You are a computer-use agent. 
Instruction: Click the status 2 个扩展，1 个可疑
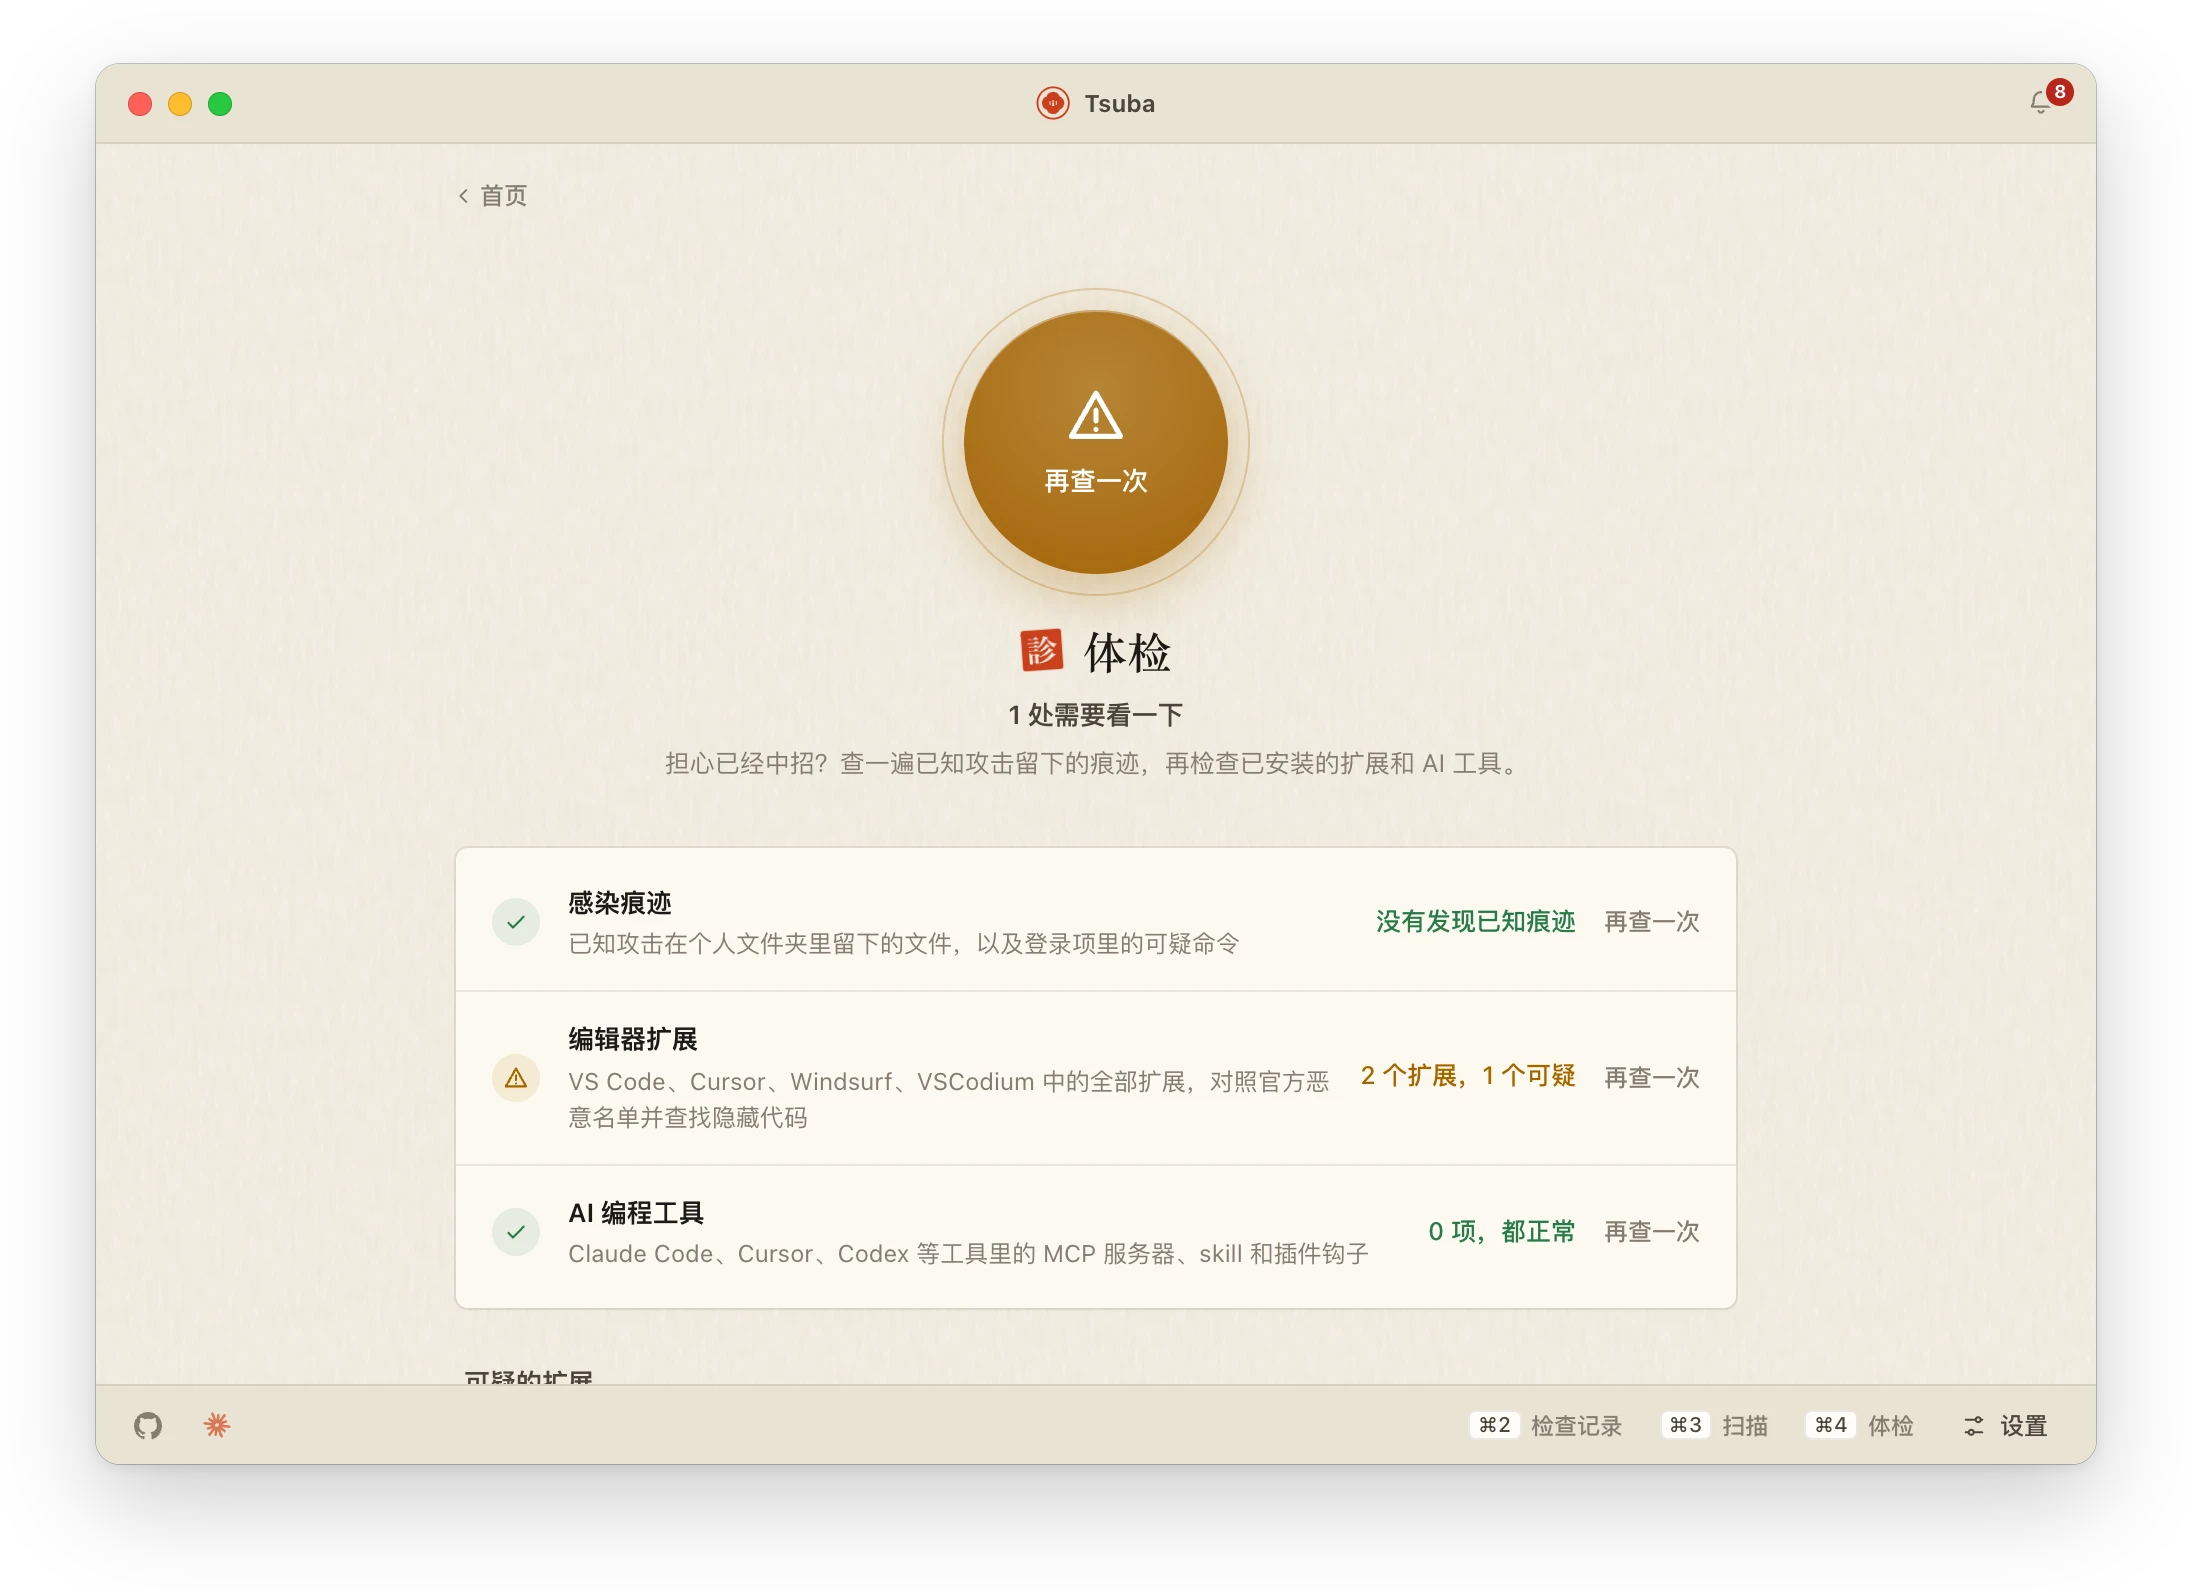coord(1468,1076)
